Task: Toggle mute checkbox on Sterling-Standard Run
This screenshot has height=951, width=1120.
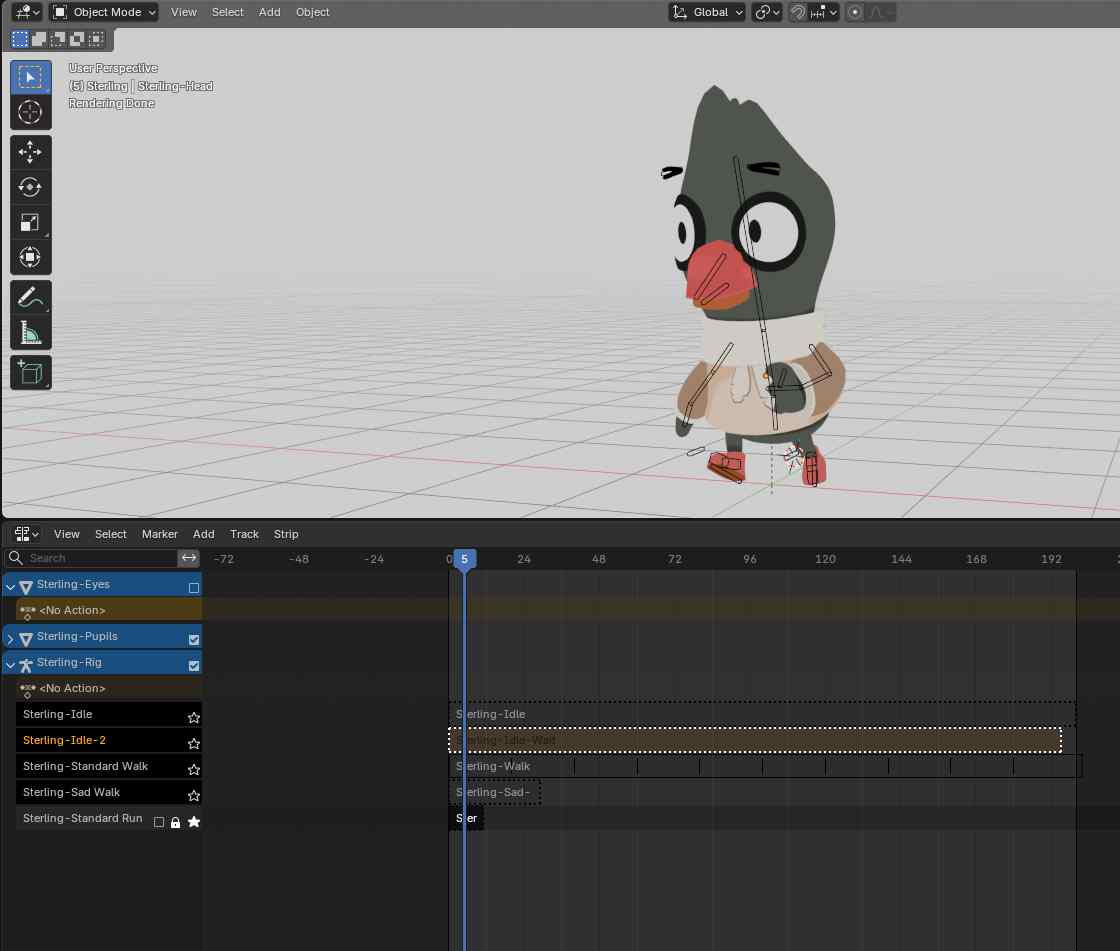Action: [159, 822]
